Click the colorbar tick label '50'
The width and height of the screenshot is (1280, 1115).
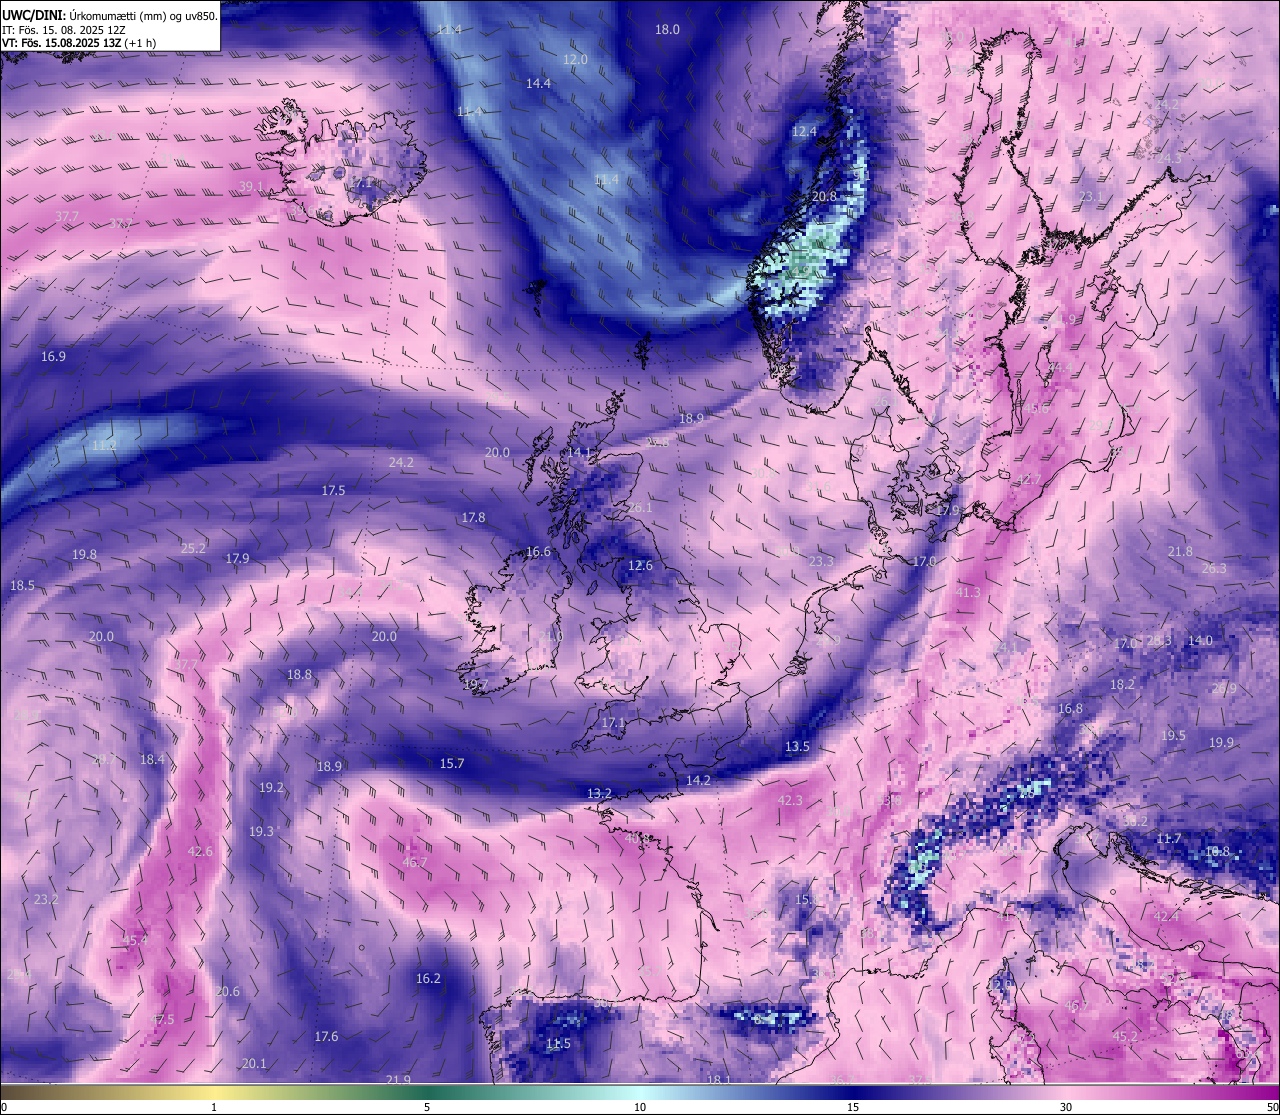click(x=1272, y=1107)
